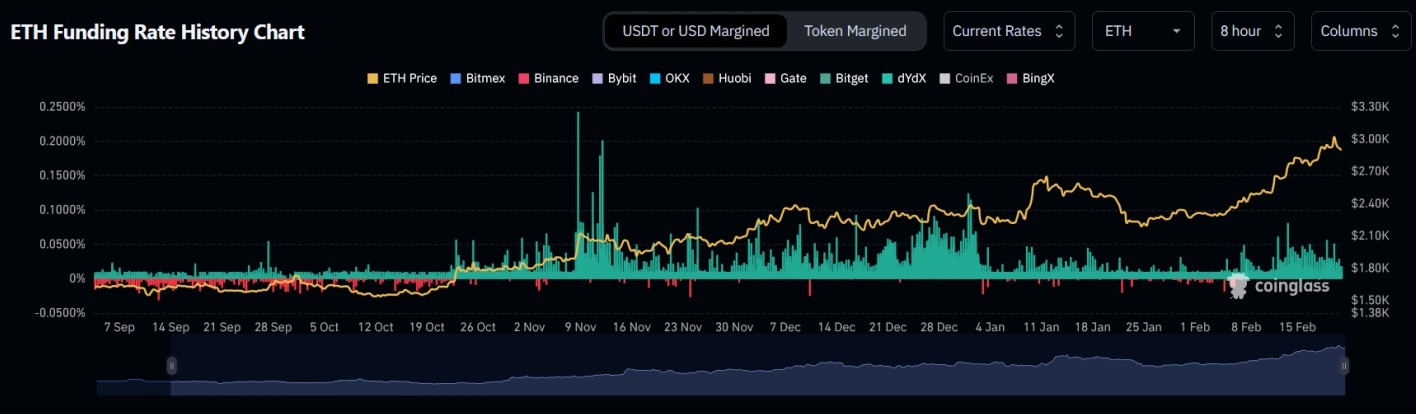
Task: Click the $3.00K price axis label
Action: (x=1371, y=139)
